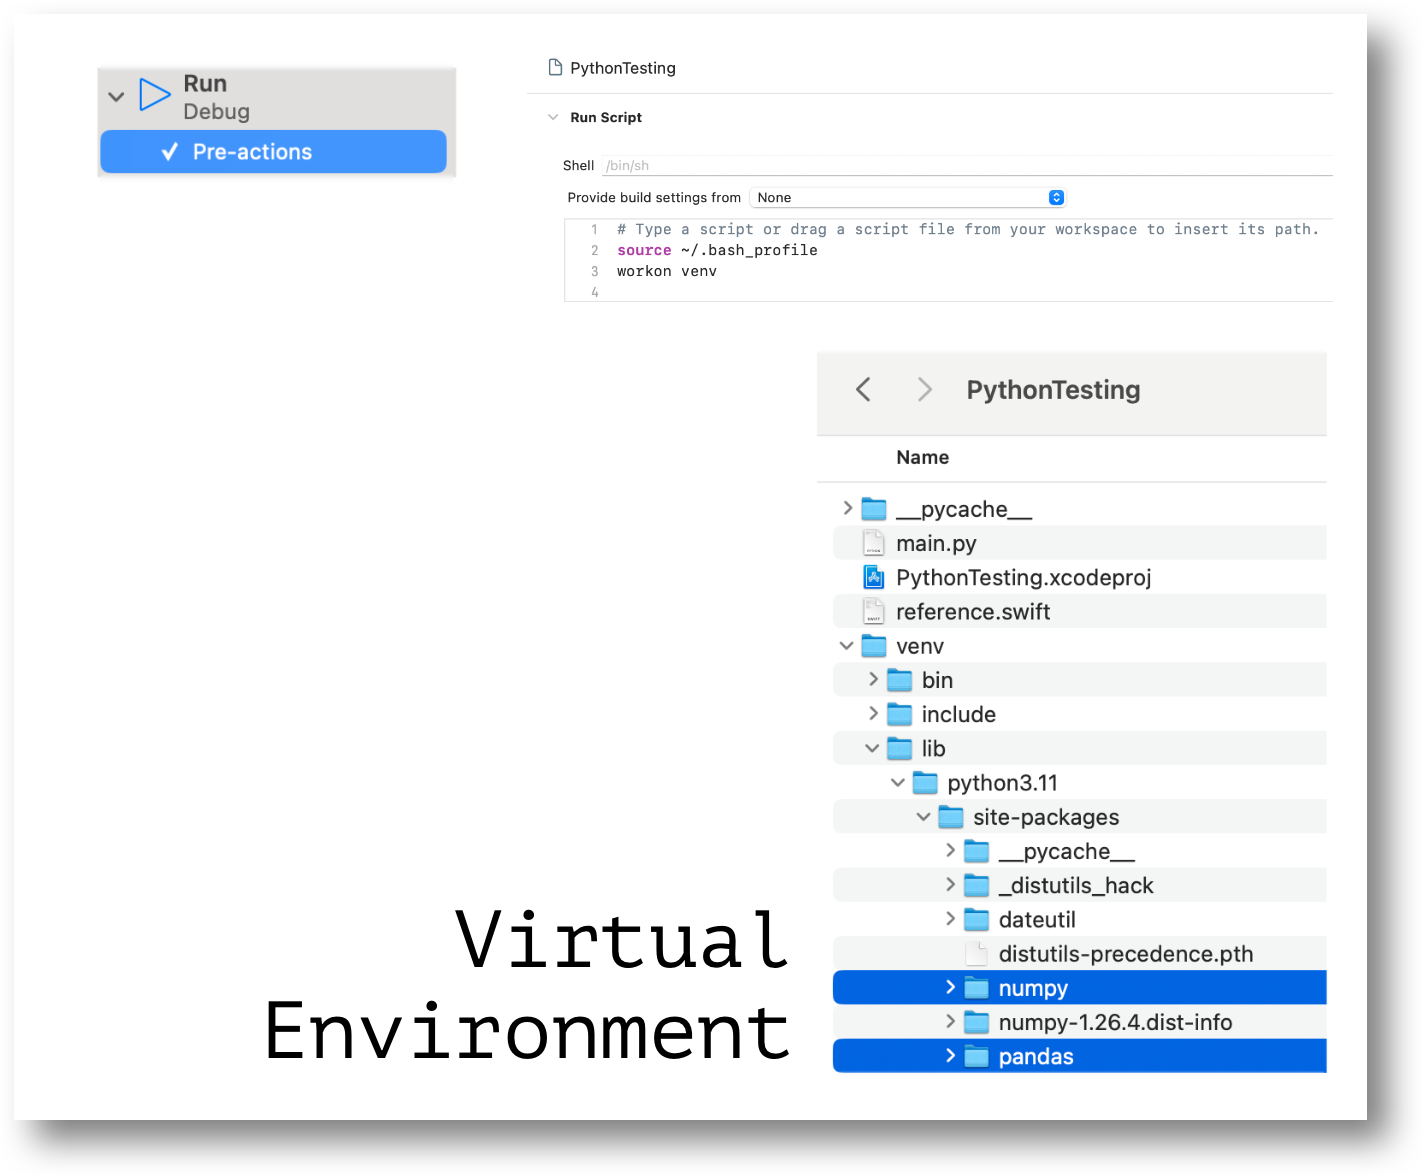Viewport: 1423px width, 1176px height.
Task: Click the Name column header
Action: [x=922, y=457]
